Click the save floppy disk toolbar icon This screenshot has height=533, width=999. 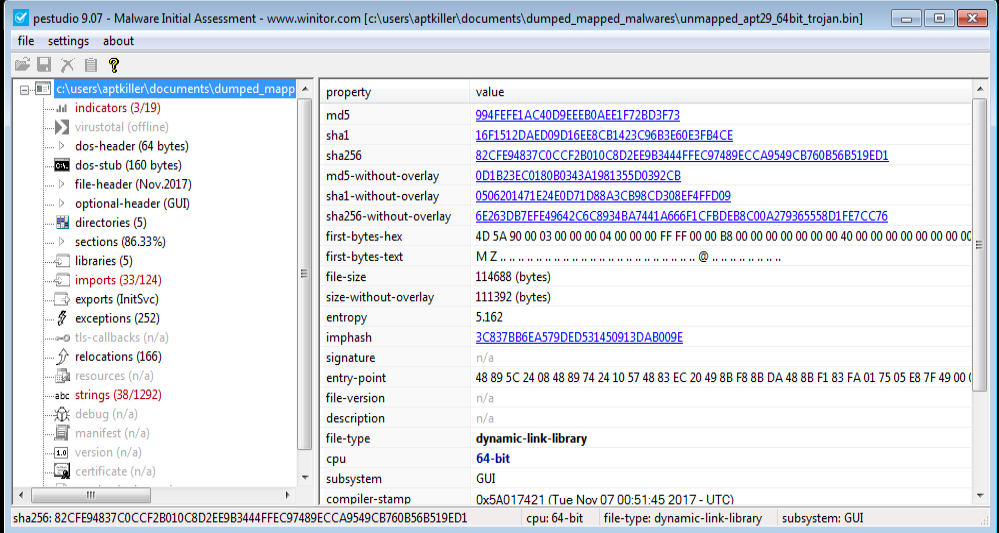click(44, 64)
